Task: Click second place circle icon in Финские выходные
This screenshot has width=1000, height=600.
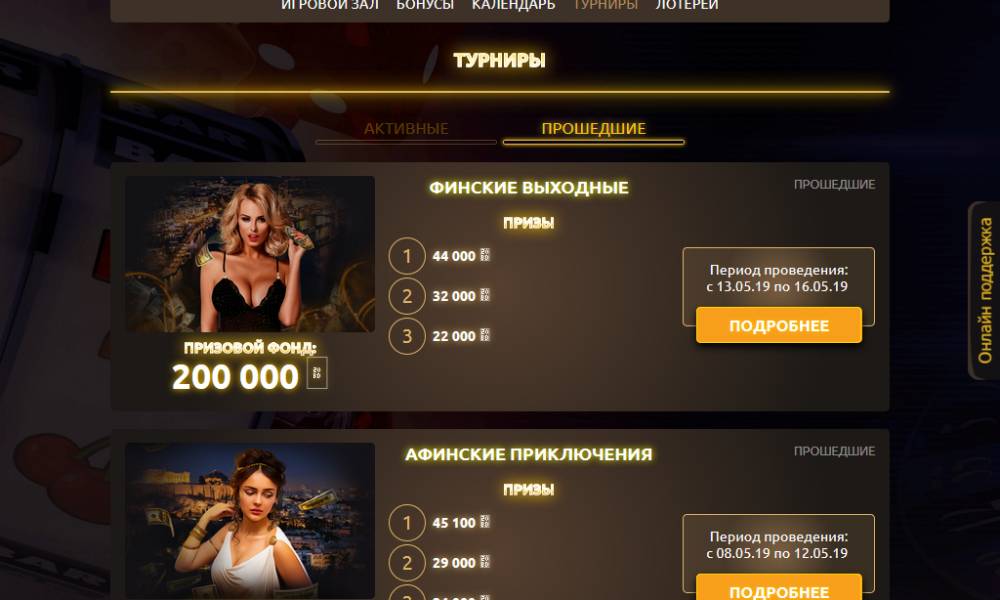Action: click(x=407, y=296)
